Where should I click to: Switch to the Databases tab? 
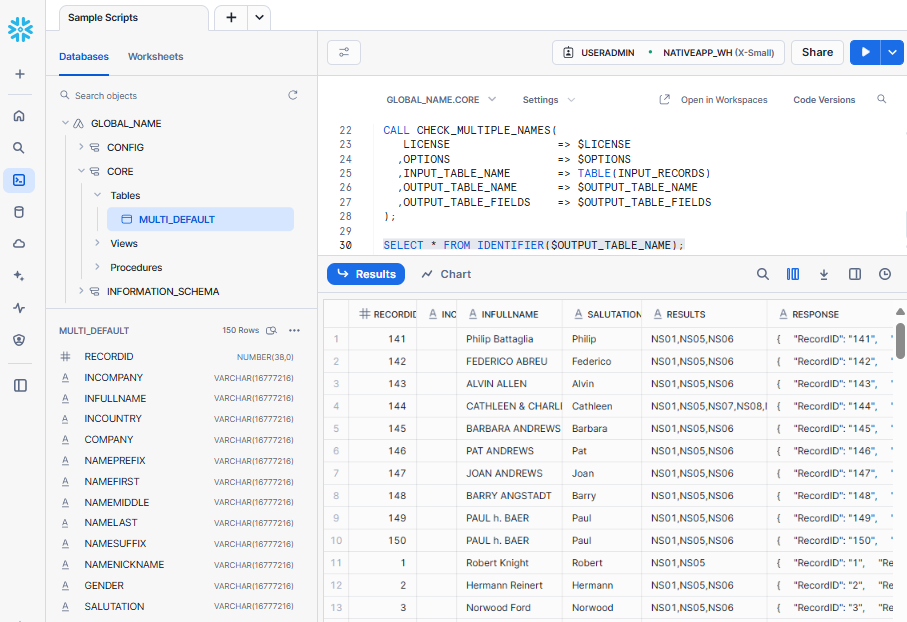[x=84, y=57]
